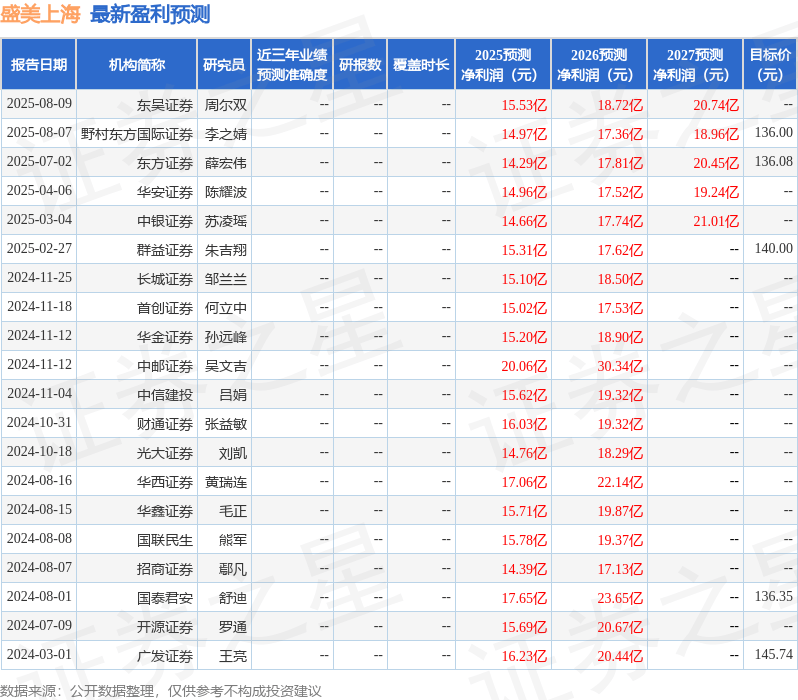The image size is (798, 700).
Task: Click the 最新盈利预测 heading
Action: pyautogui.click(x=150, y=14)
